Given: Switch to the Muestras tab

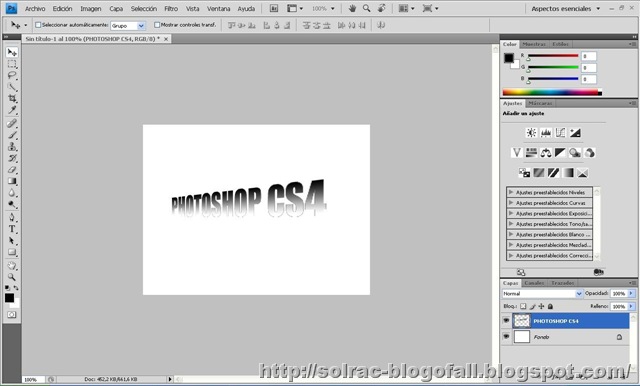Looking at the screenshot, I should point(534,44).
